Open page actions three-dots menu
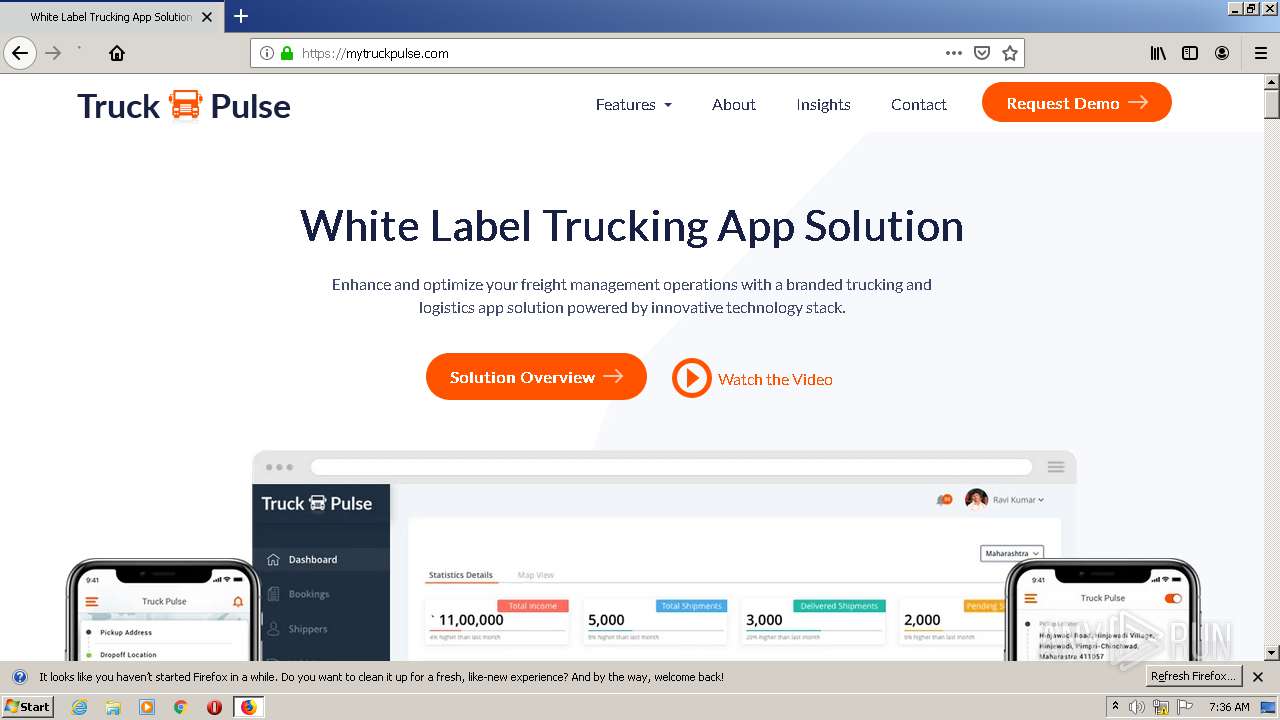 point(953,53)
